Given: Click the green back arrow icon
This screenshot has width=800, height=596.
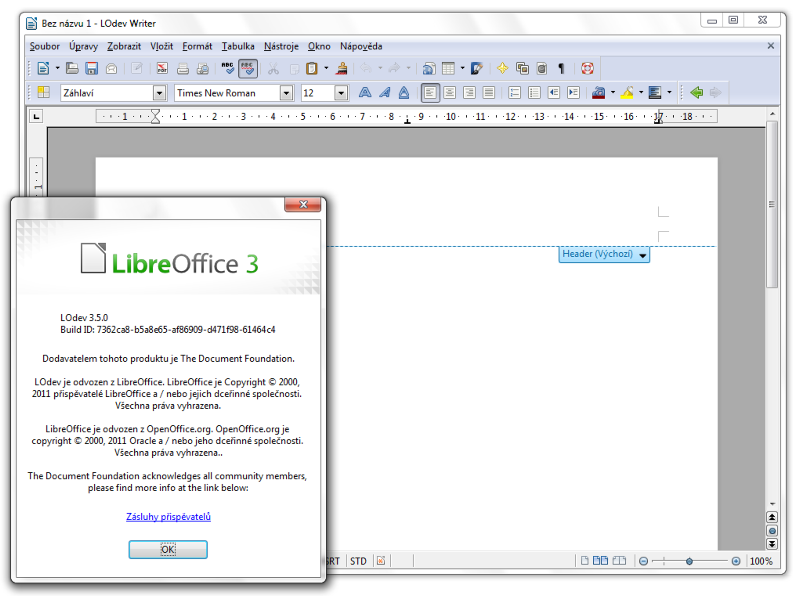Looking at the screenshot, I should tap(696, 92).
